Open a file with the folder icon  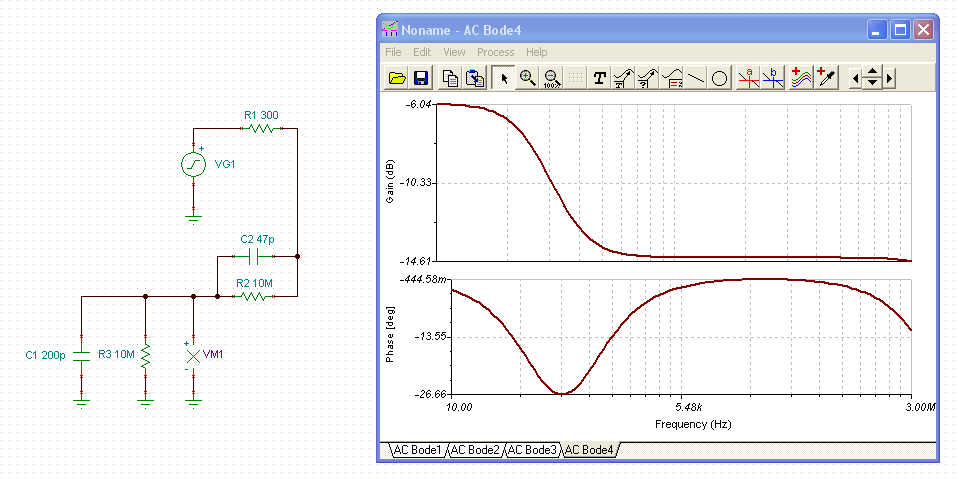tap(398, 78)
